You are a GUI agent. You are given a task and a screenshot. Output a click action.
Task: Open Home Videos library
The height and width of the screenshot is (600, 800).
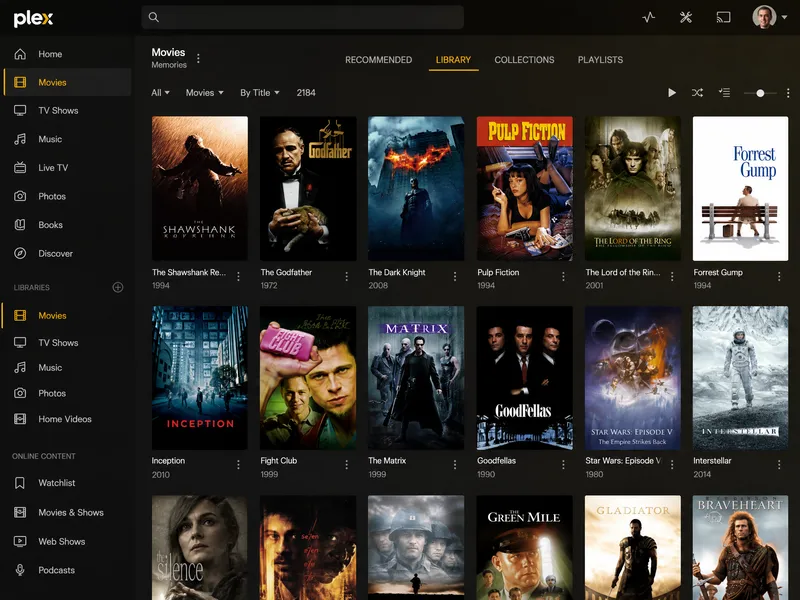pyautogui.click(x=67, y=419)
